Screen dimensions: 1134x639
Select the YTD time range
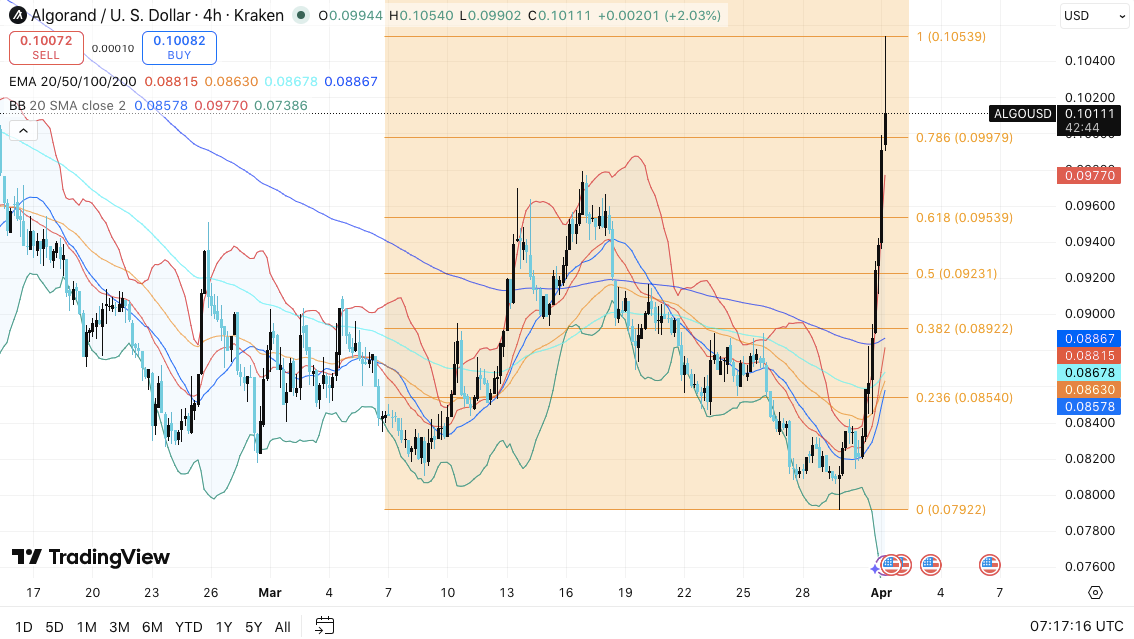[x=188, y=627]
